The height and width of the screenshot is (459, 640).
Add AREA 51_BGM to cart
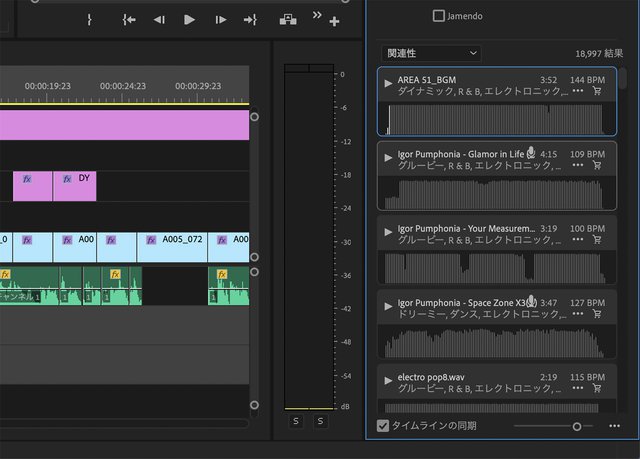point(597,91)
